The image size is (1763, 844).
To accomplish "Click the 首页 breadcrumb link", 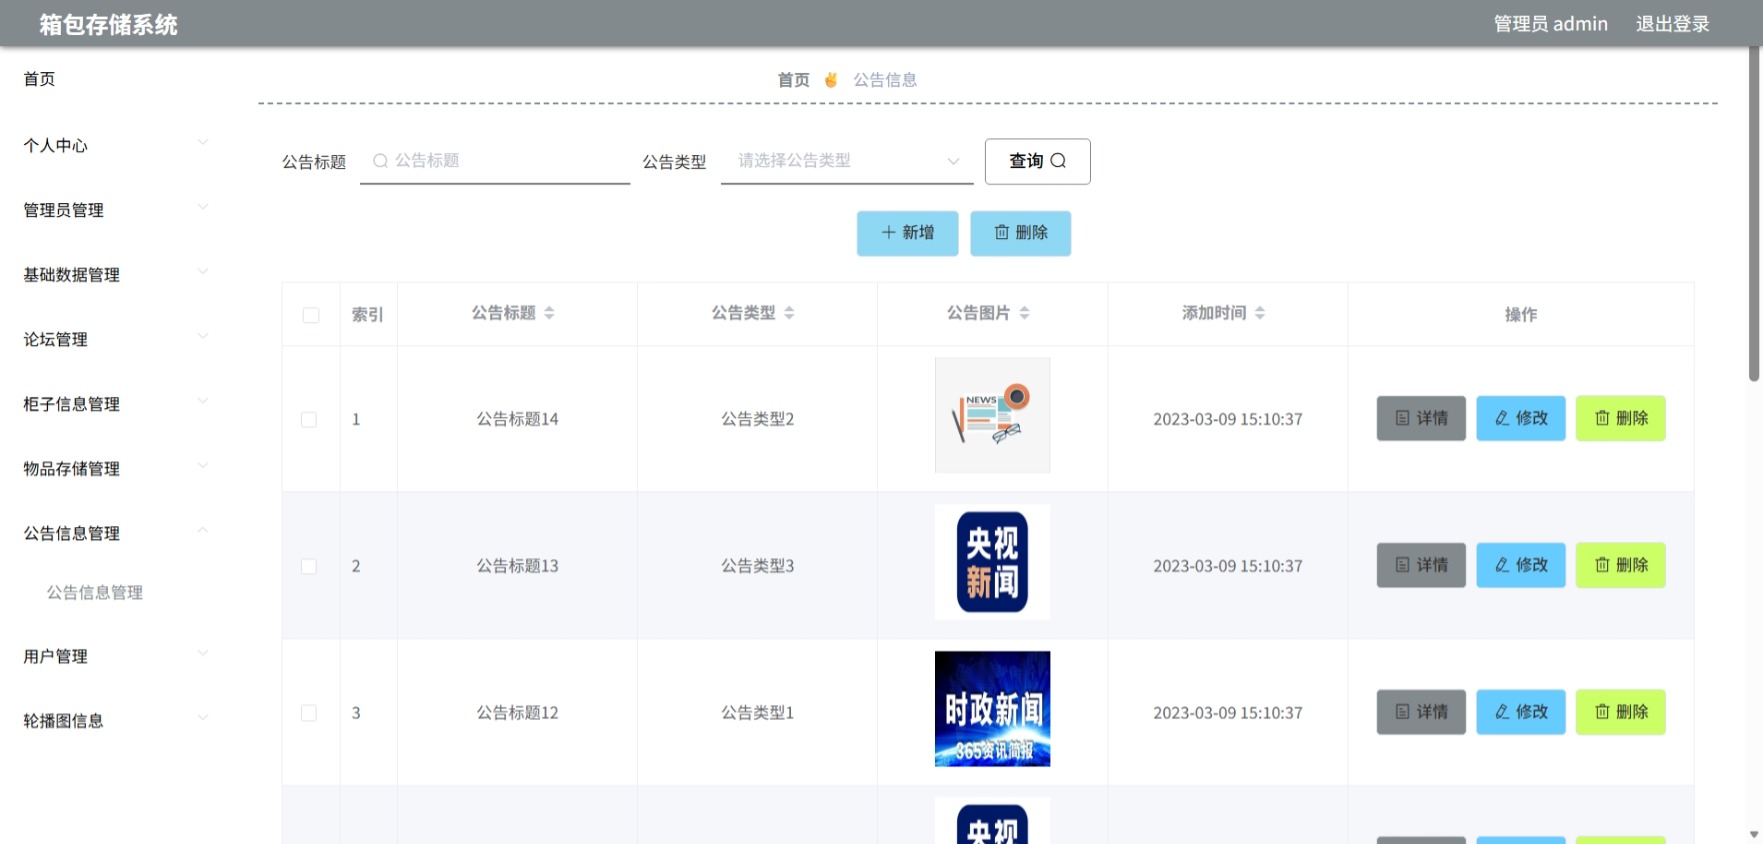I will 794,80.
